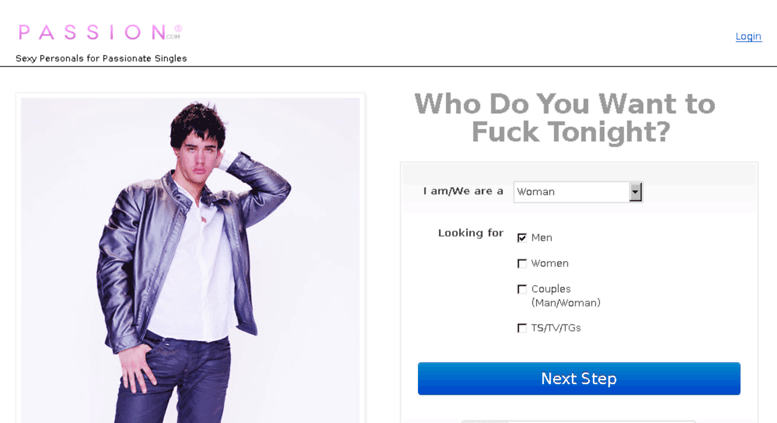Image resolution: width=777 pixels, height=423 pixels.
Task: Click the Looking for field label
Action: [x=470, y=233]
